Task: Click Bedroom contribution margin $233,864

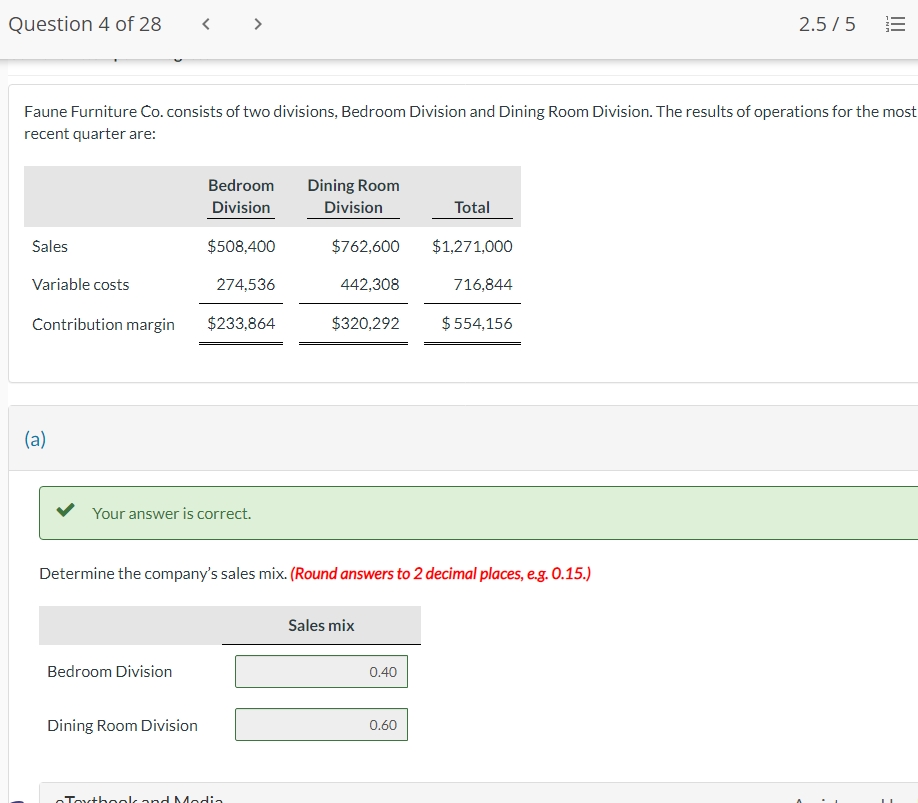Action: point(241,323)
